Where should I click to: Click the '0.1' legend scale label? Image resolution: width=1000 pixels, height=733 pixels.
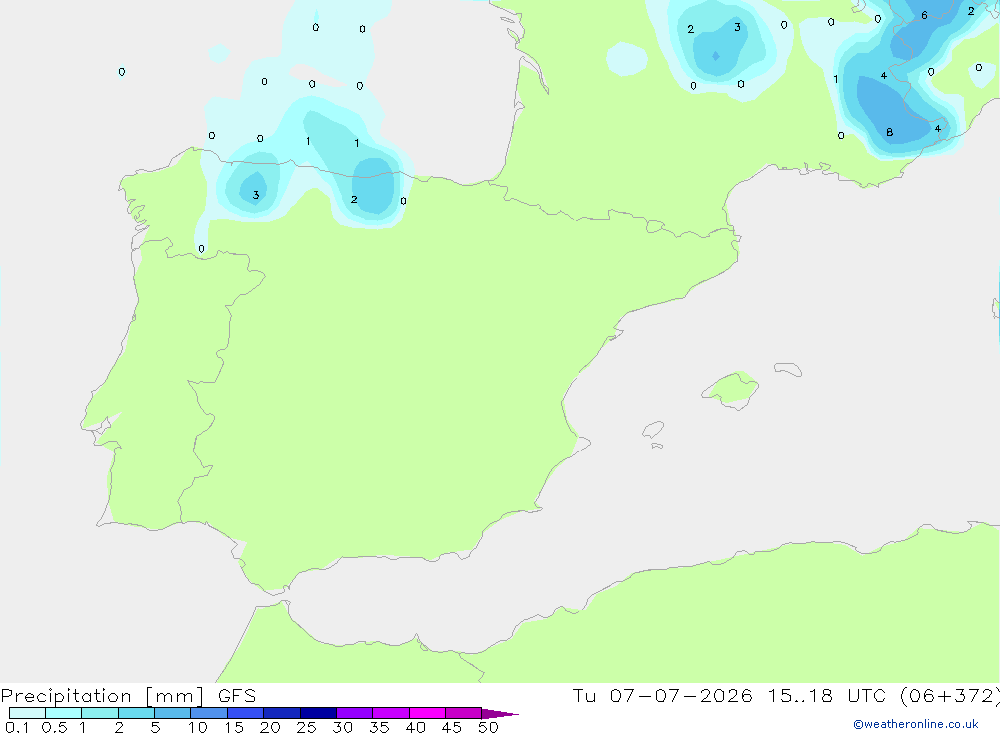coord(17,727)
